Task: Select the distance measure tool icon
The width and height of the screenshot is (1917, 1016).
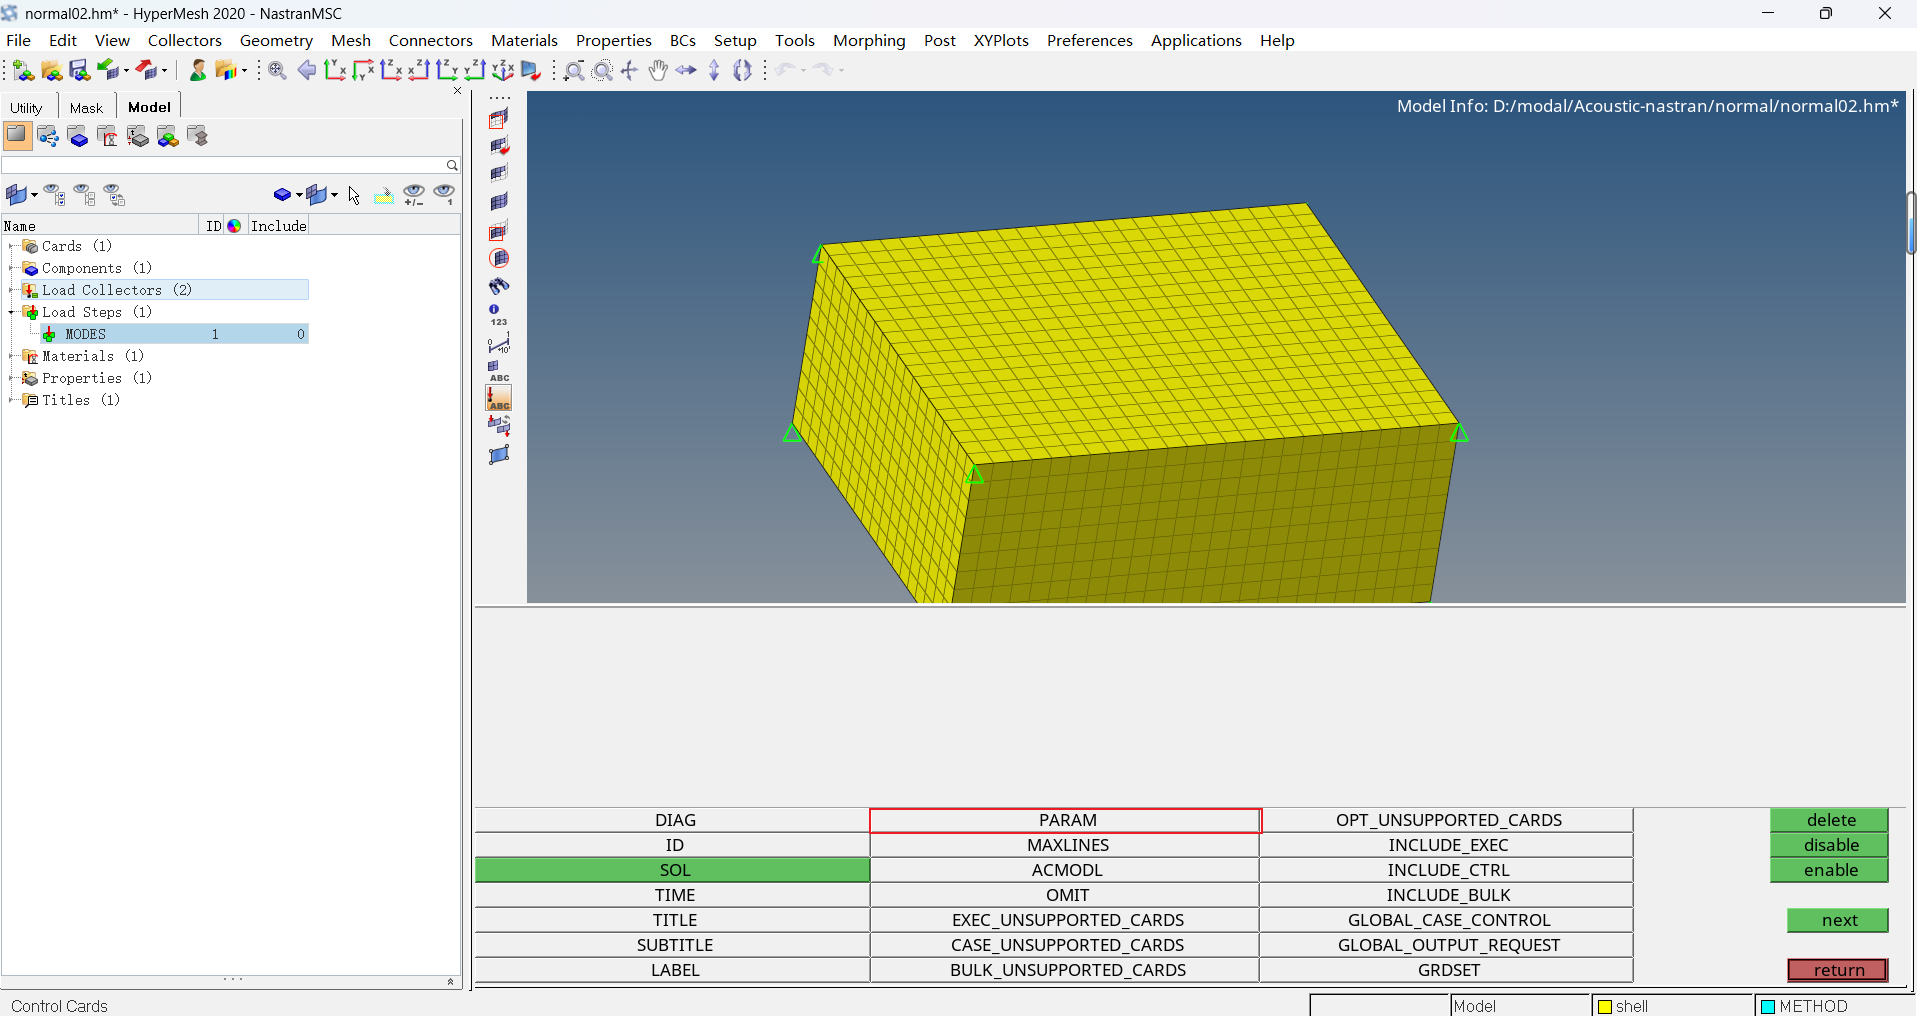Action: pos(498,344)
